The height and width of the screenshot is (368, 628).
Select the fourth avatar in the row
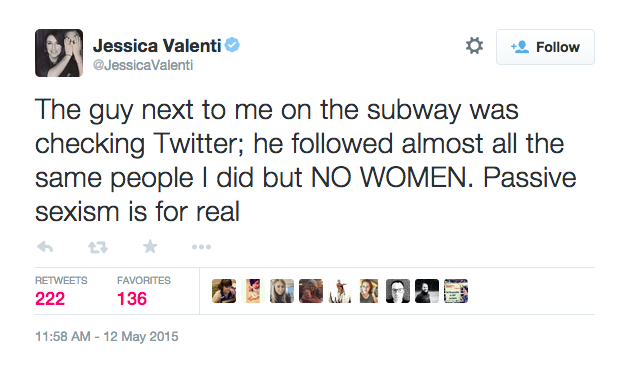point(311,291)
